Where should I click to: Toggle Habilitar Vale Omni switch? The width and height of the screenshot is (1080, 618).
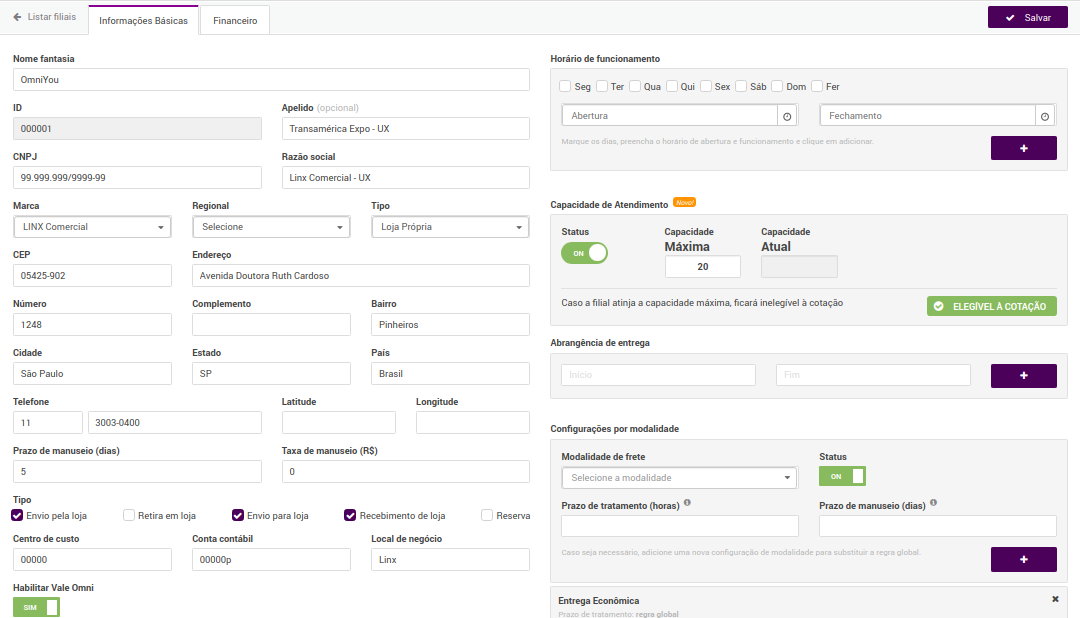click(x=36, y=607)
